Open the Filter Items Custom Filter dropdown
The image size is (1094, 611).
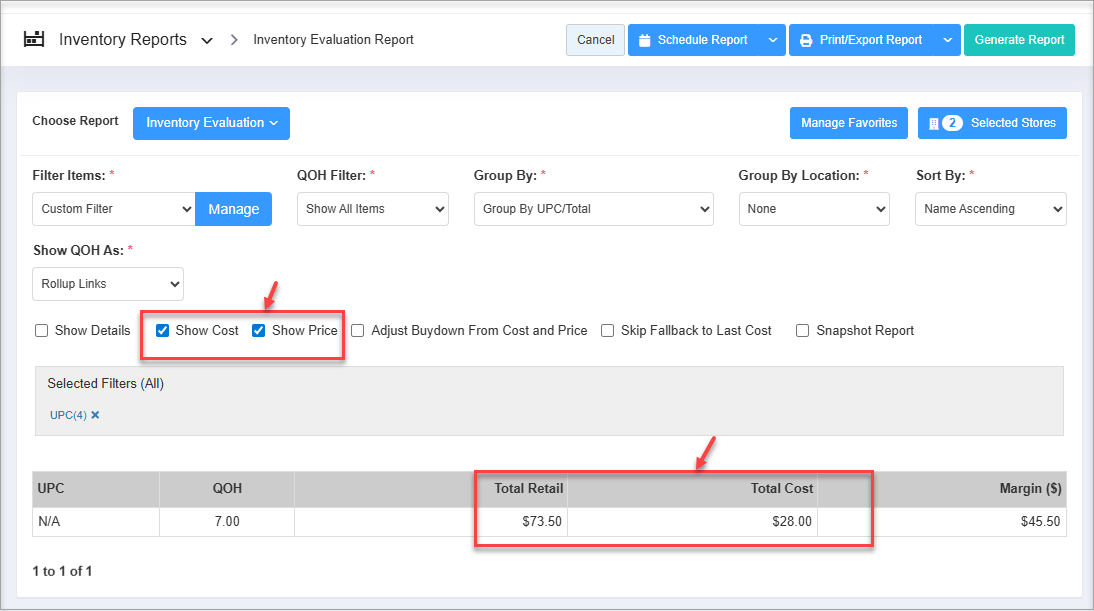pos(113,209)
